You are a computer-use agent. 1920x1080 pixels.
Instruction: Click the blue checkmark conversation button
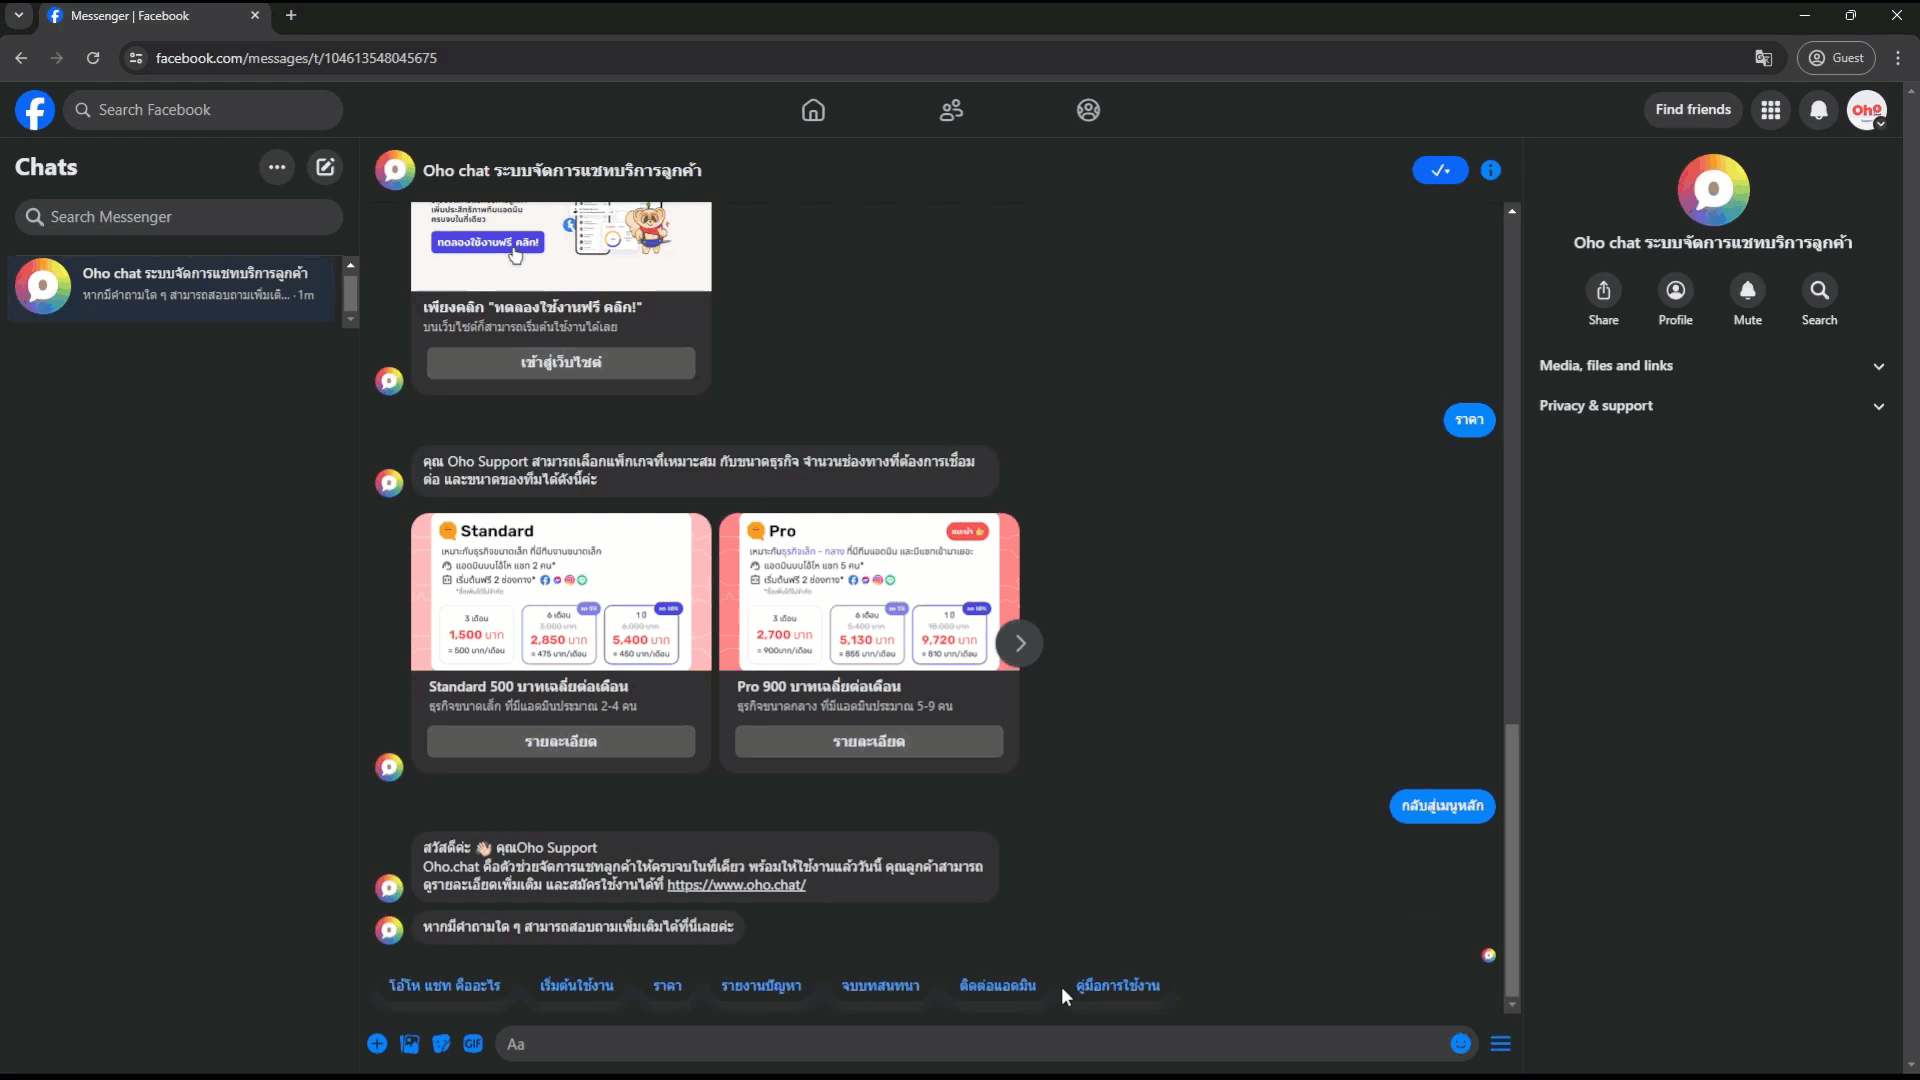tap(1440, 170)
